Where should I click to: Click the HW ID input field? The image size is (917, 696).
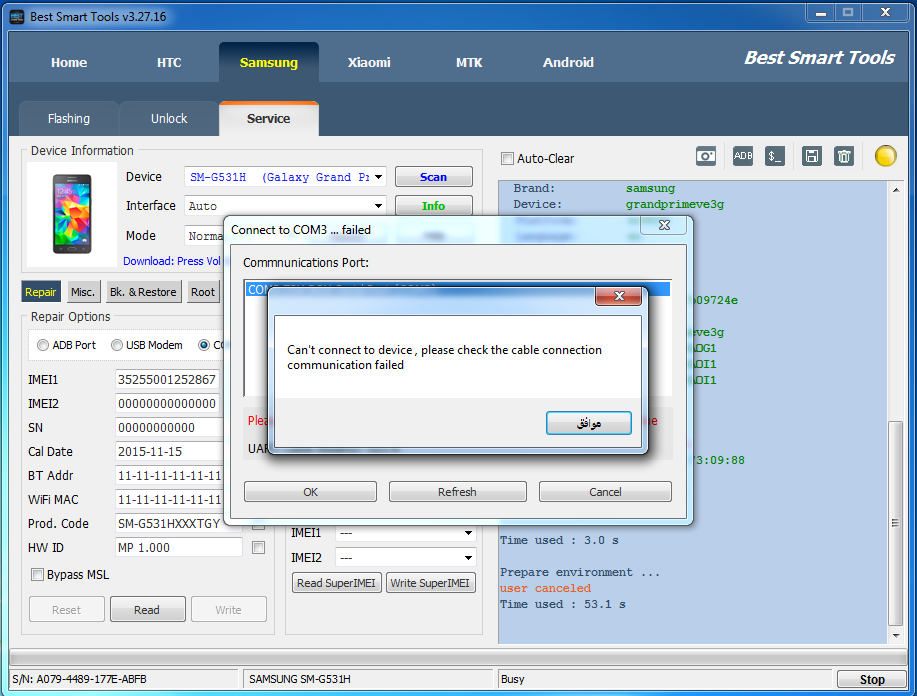pyautogui.click(x=178, y=547)
